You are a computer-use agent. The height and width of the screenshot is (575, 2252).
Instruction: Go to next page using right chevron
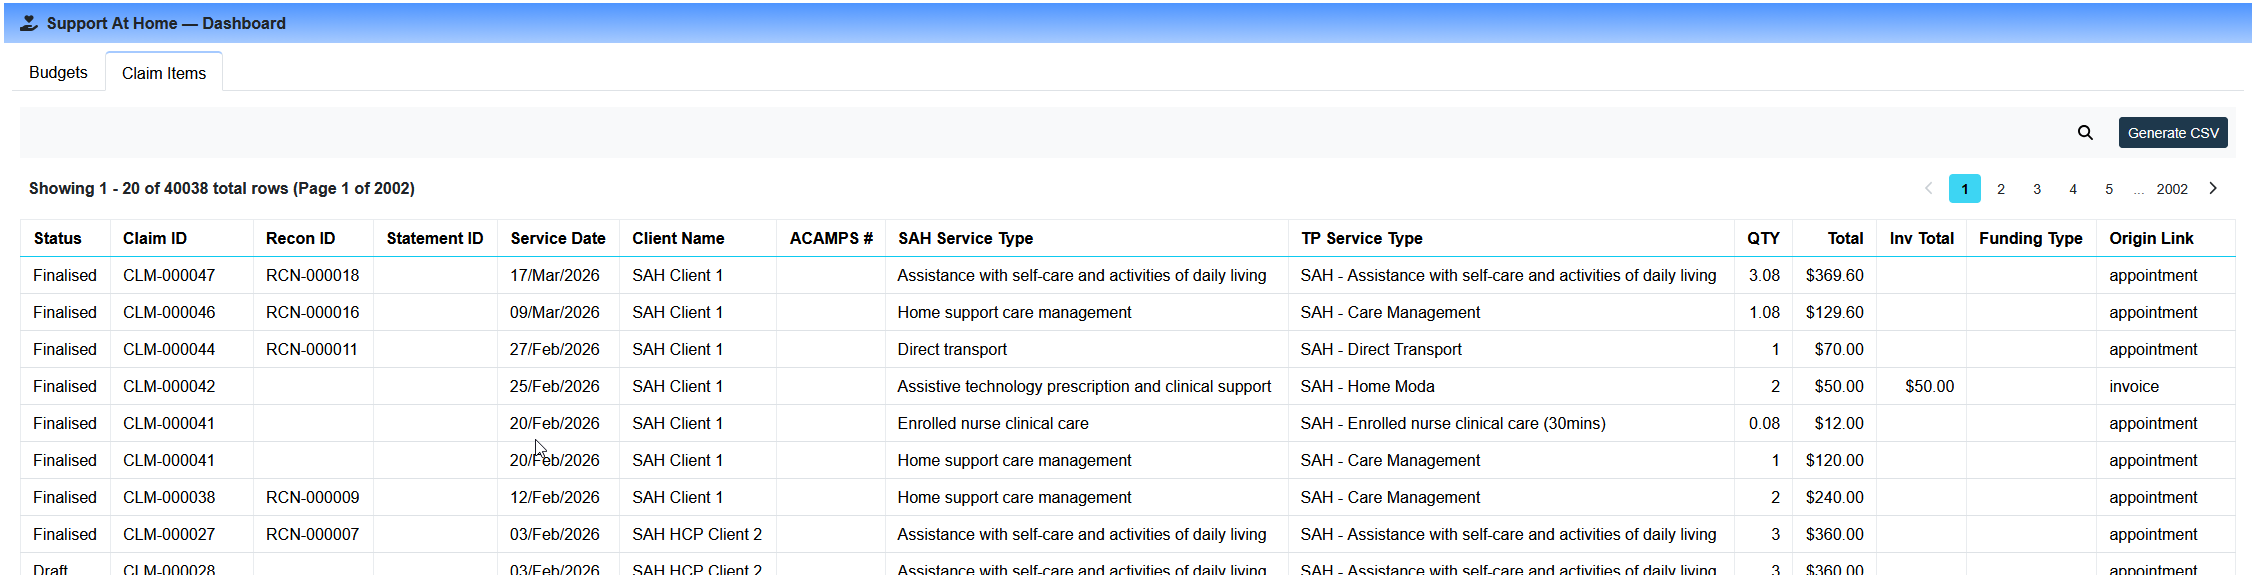(x=2213, y=188)
